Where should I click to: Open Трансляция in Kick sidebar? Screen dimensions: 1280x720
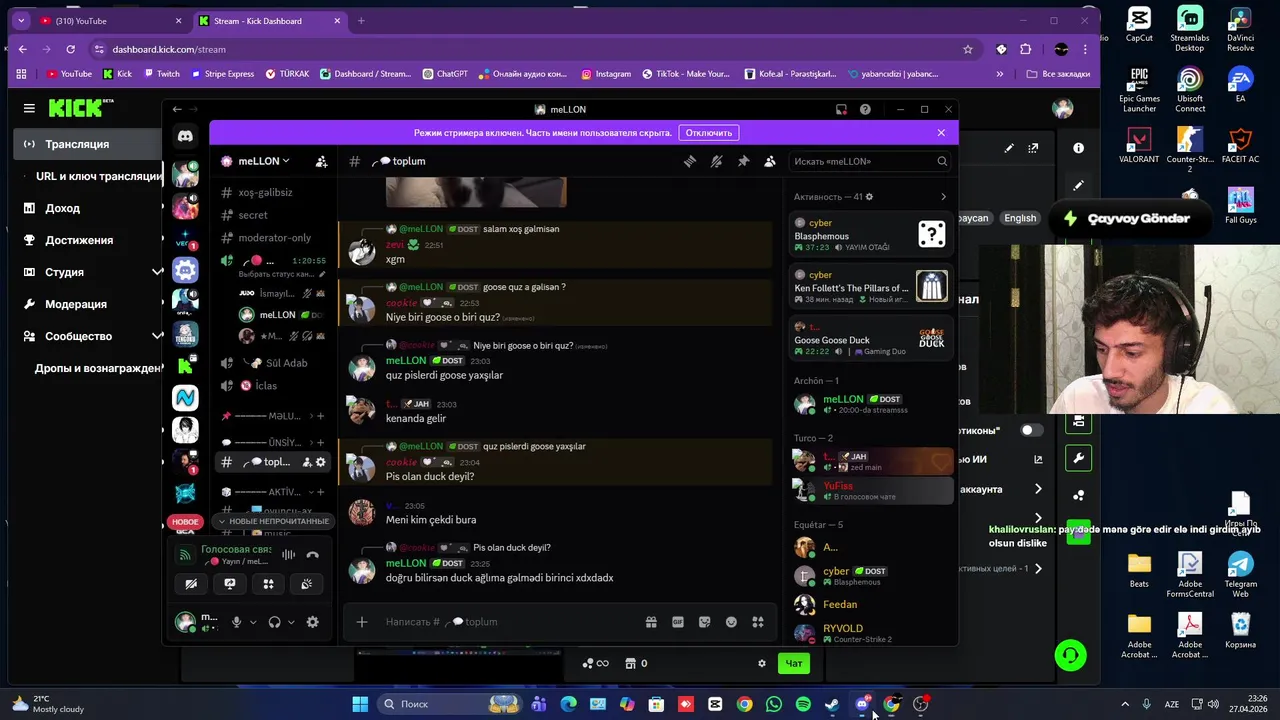tap(88, 144)
